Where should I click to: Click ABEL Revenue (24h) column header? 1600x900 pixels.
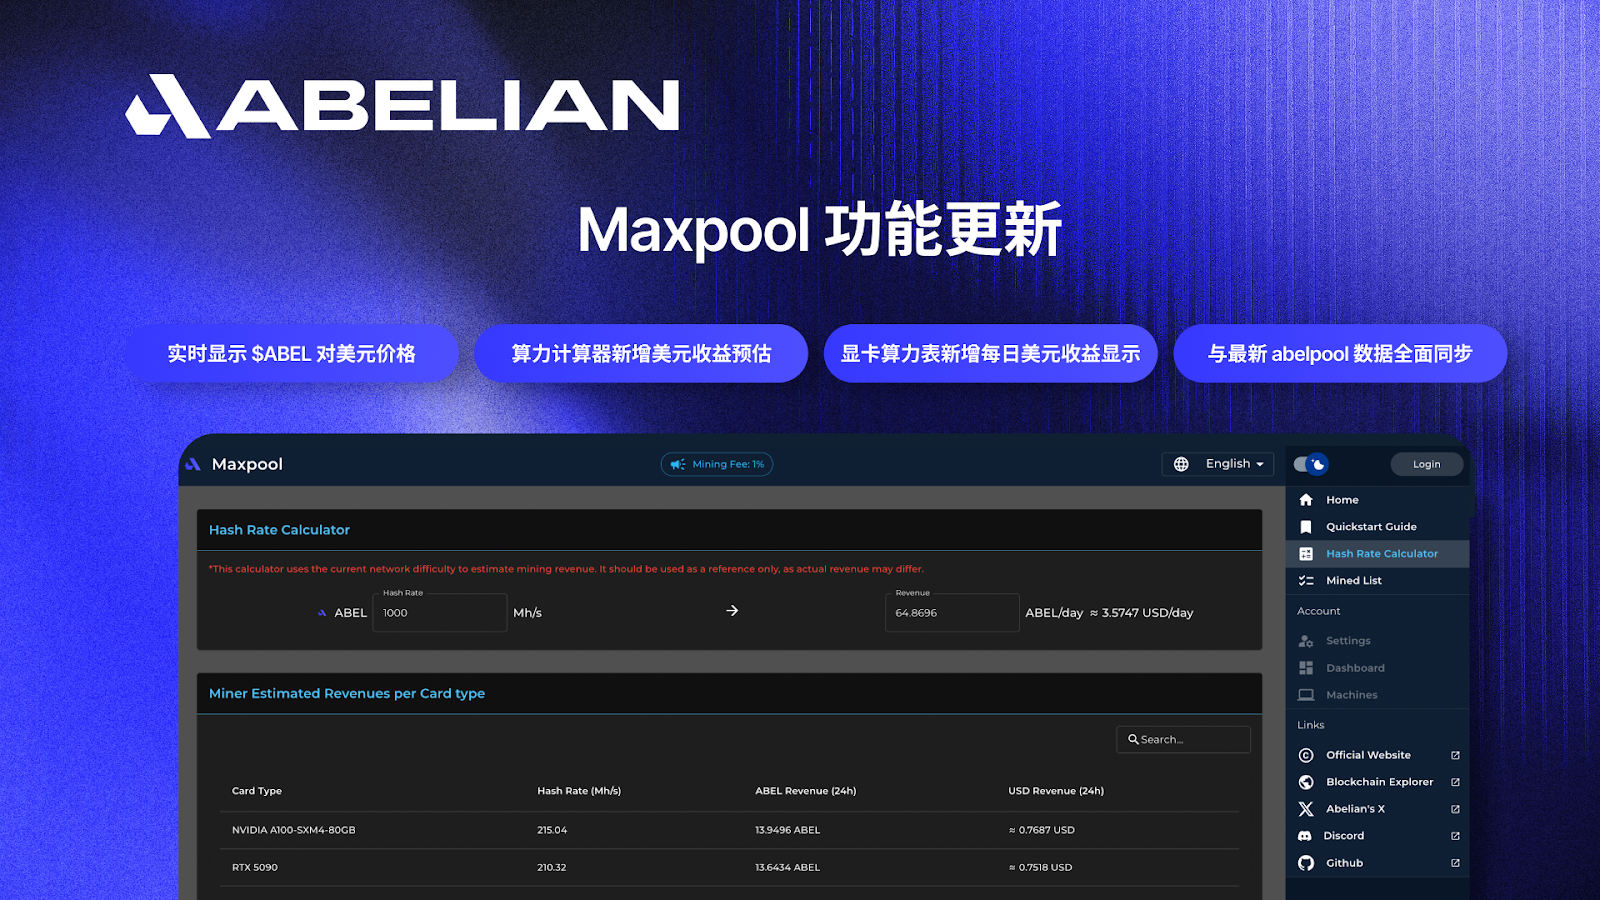click(805, 791)
